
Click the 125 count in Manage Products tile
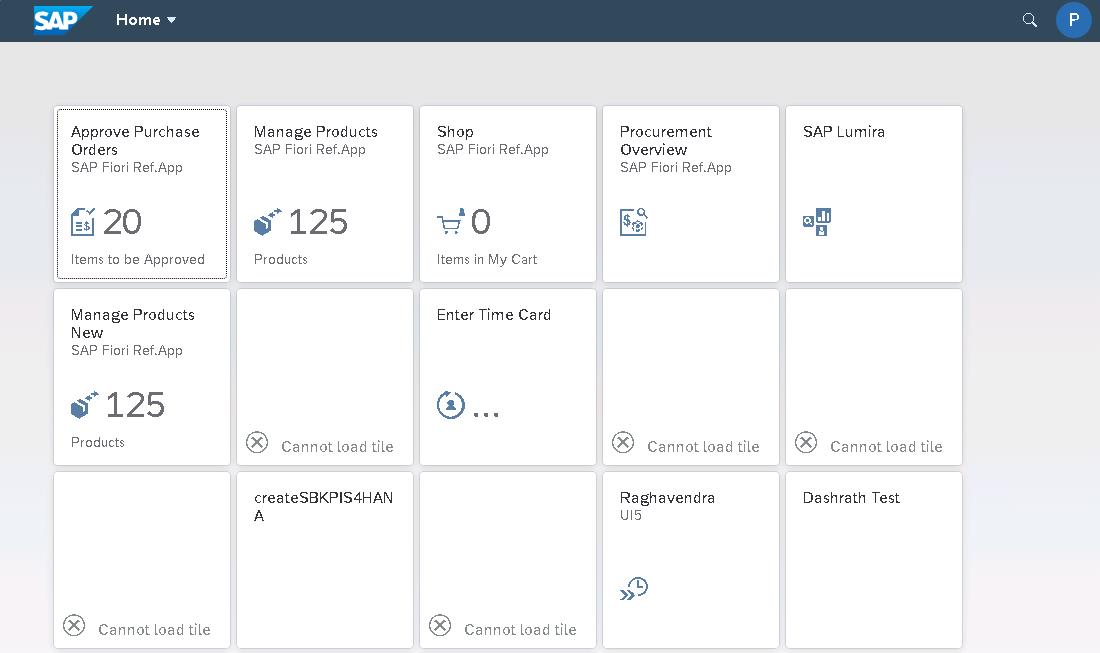(318, 222)
